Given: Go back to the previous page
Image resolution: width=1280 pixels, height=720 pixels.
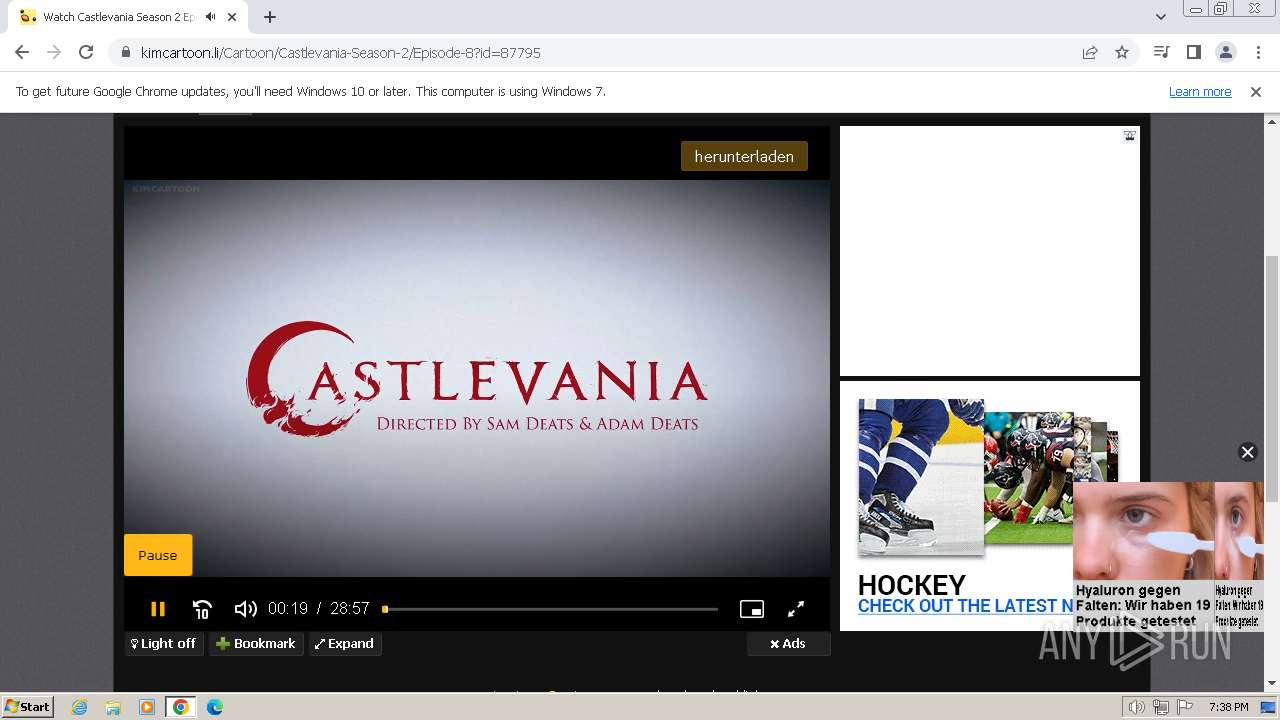Looking at the screenshot, I should click(22, 52).
